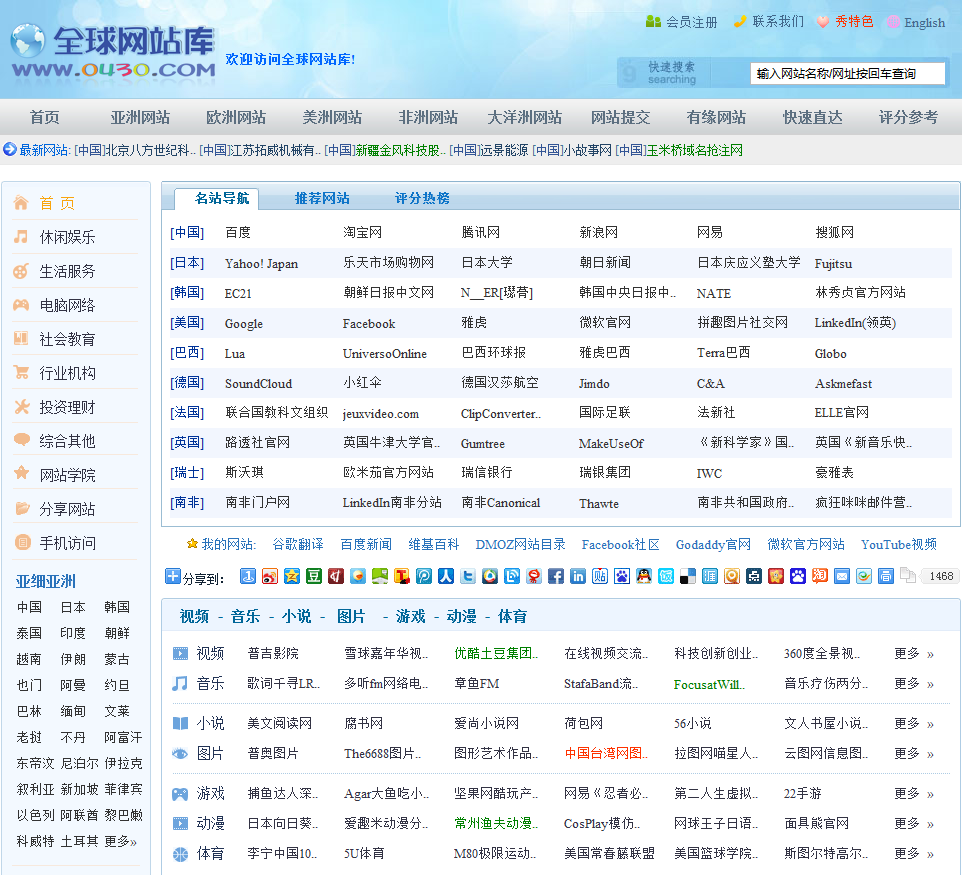
Task: Click the QQ penguin share icon
Action: tap(643, 576)
